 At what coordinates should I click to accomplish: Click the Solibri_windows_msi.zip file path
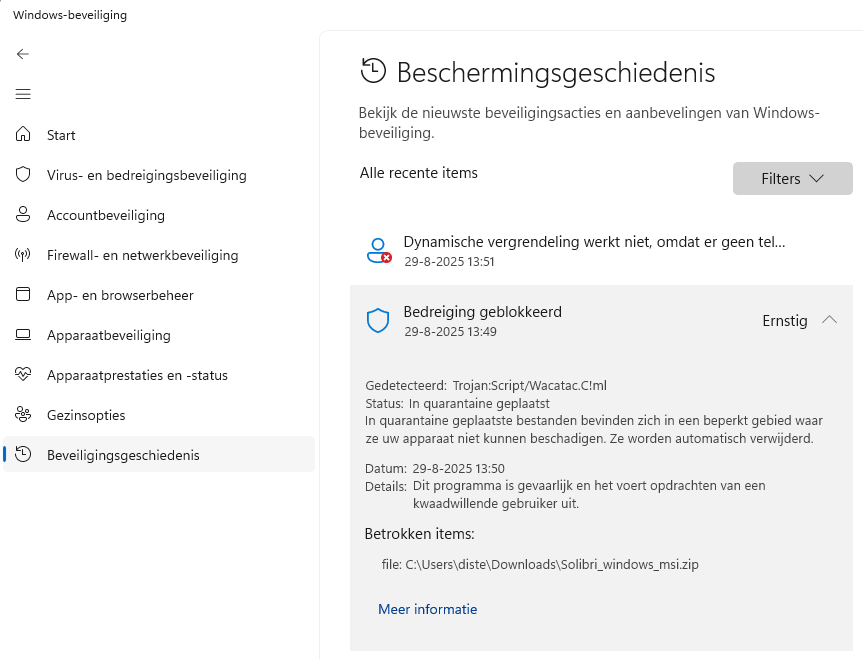[552, 564]
